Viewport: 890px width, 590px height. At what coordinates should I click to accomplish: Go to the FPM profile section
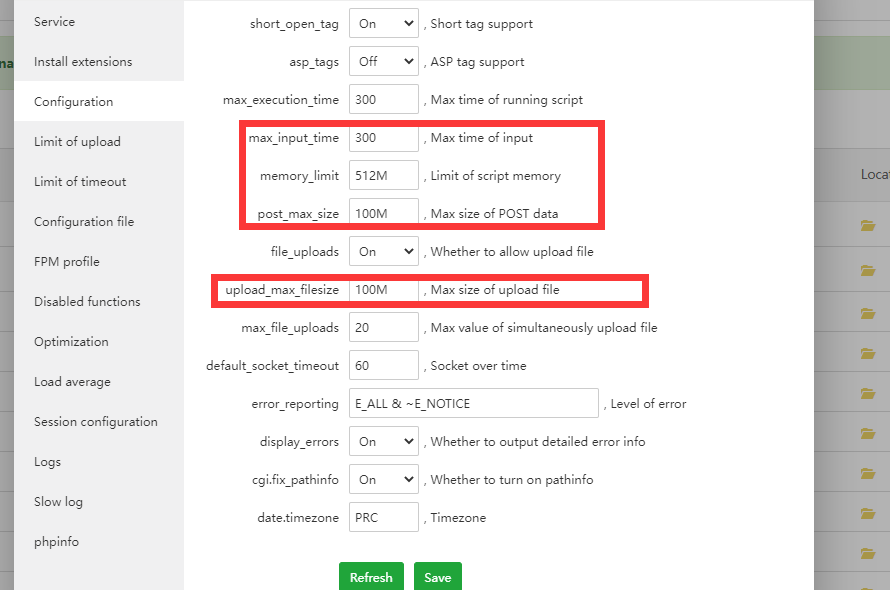[67, 262]
